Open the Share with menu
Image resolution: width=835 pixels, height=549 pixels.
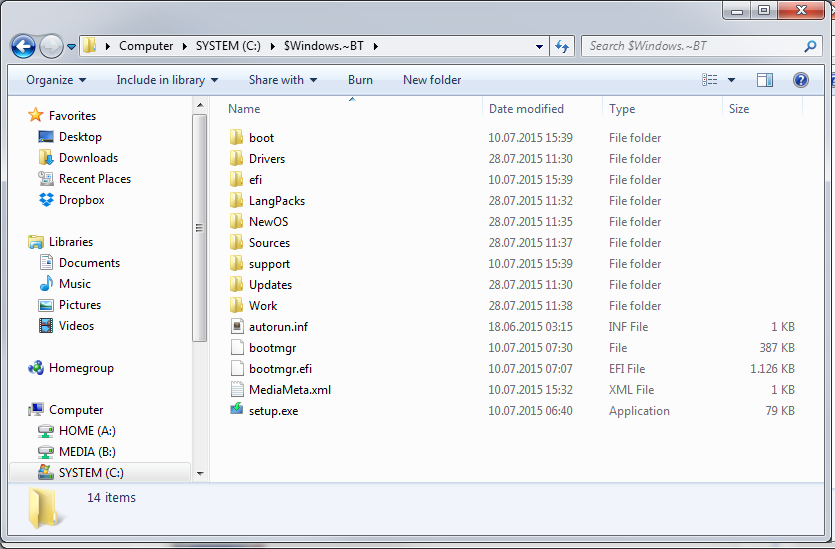[x=283, y=80]
